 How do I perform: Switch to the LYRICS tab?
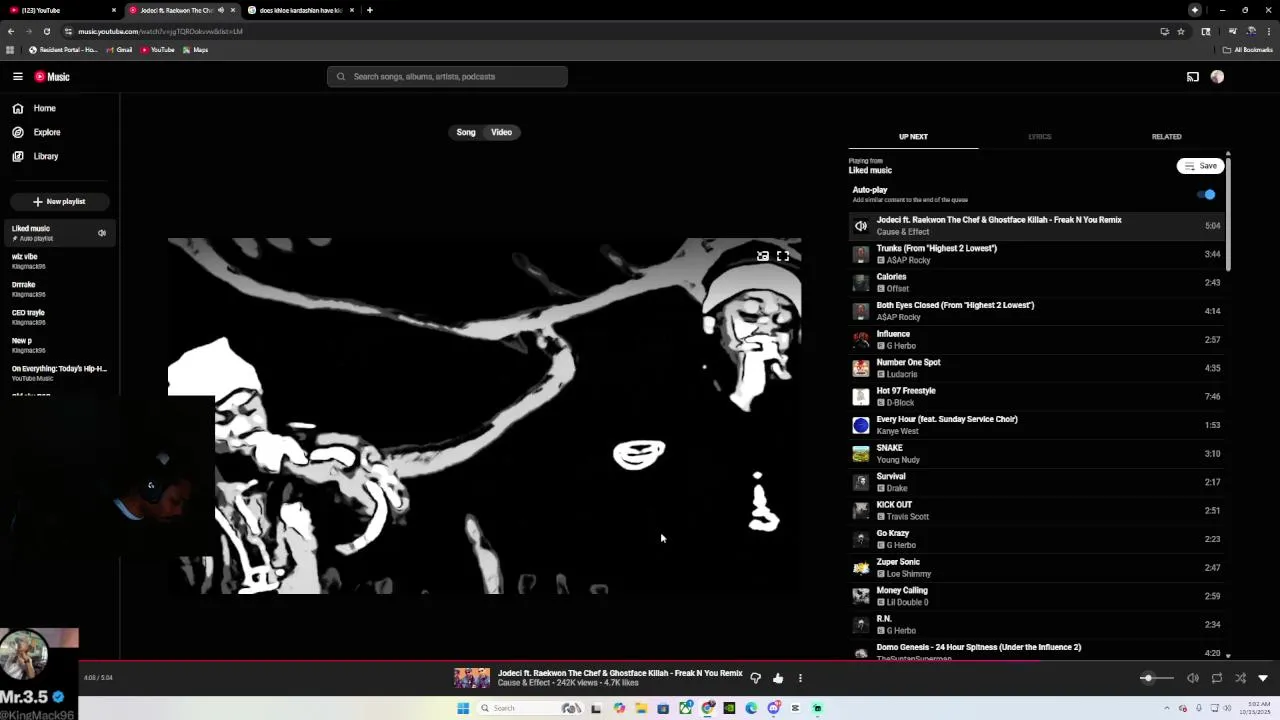pyautogui.click(x=1040, y=137)
